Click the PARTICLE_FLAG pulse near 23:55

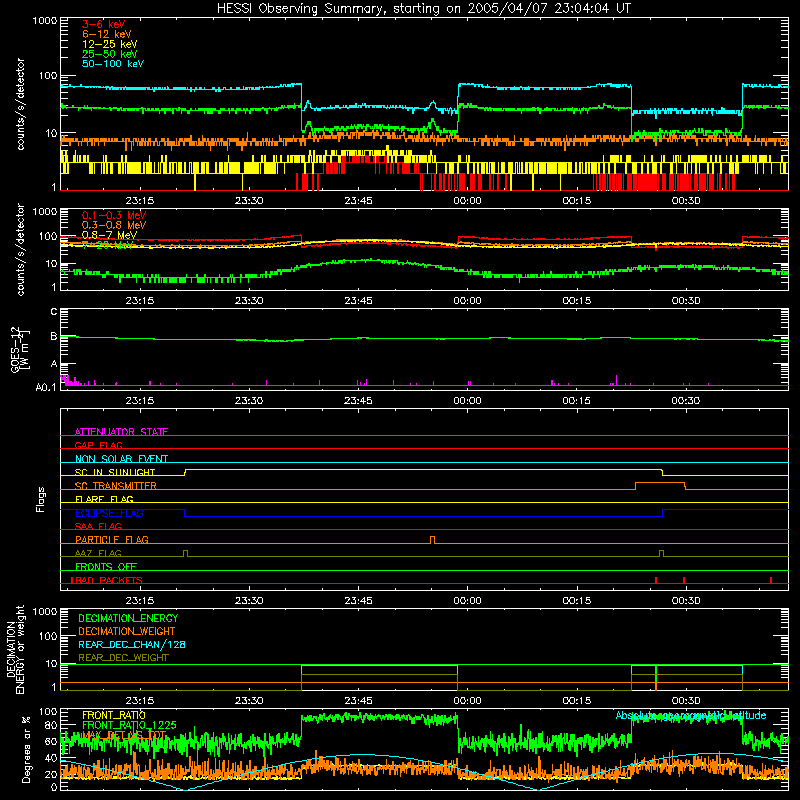(433, 540)
